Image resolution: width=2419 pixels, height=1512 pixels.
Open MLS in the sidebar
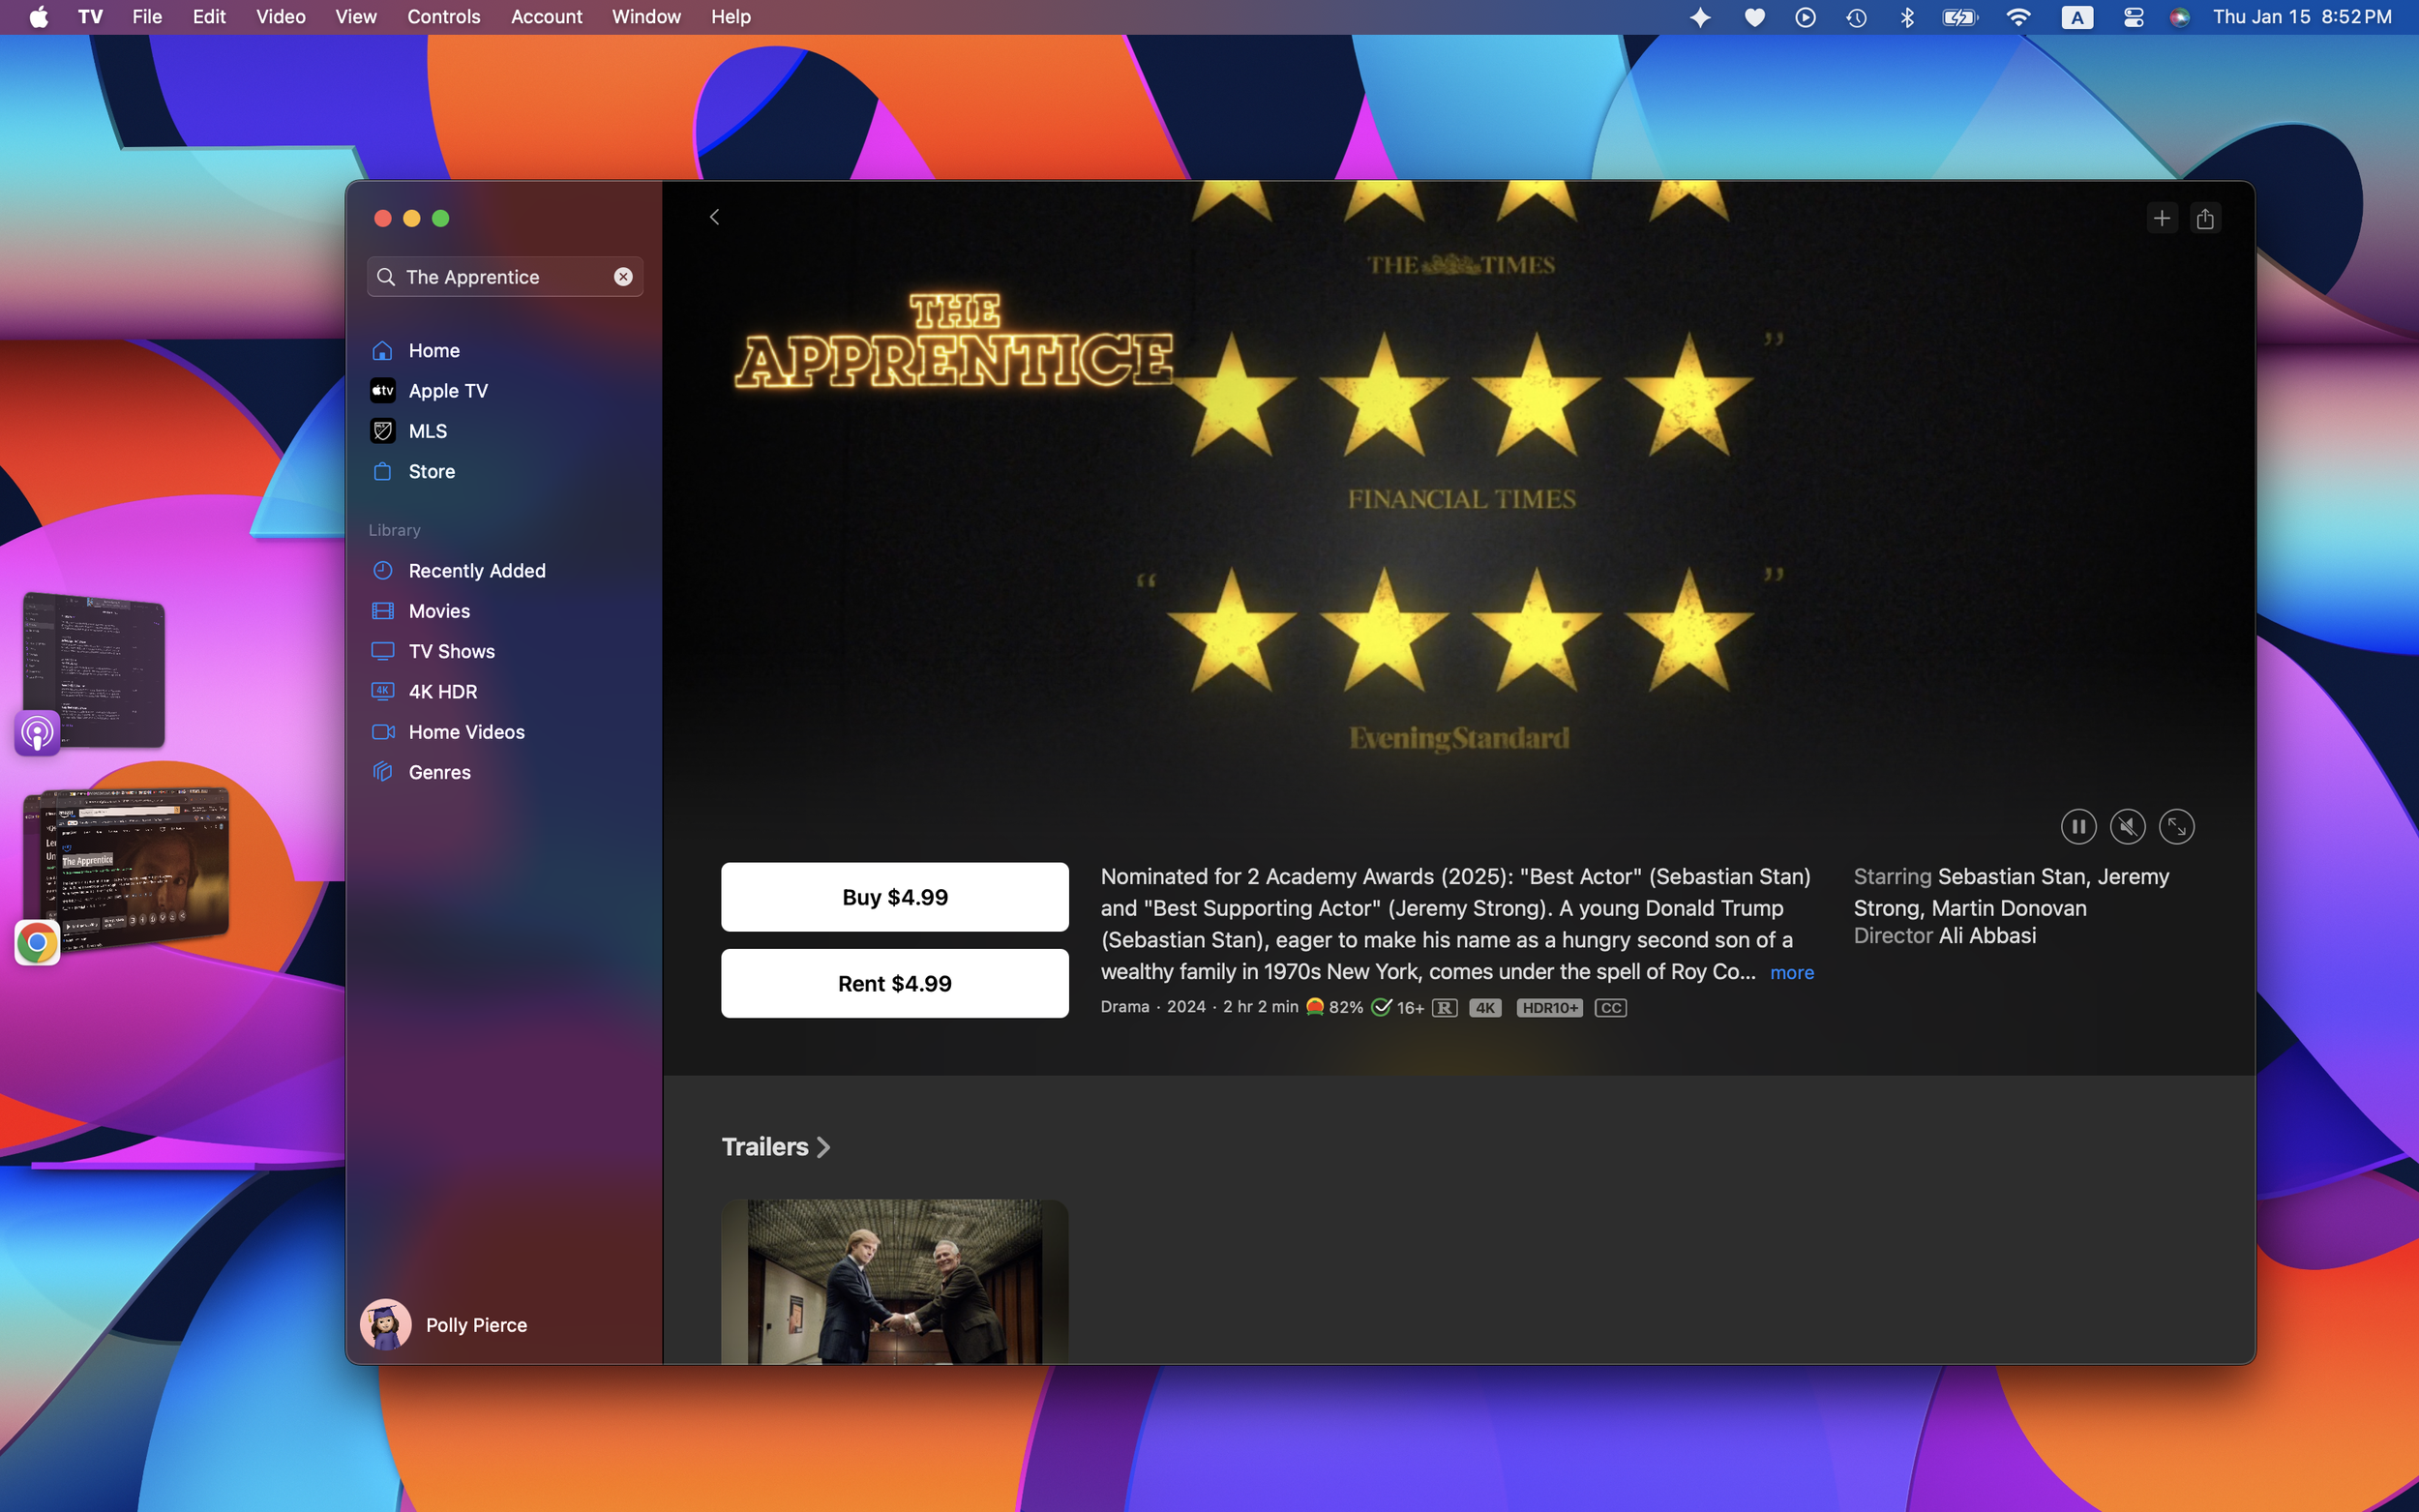pyautogui.click(x=427, y=431)
